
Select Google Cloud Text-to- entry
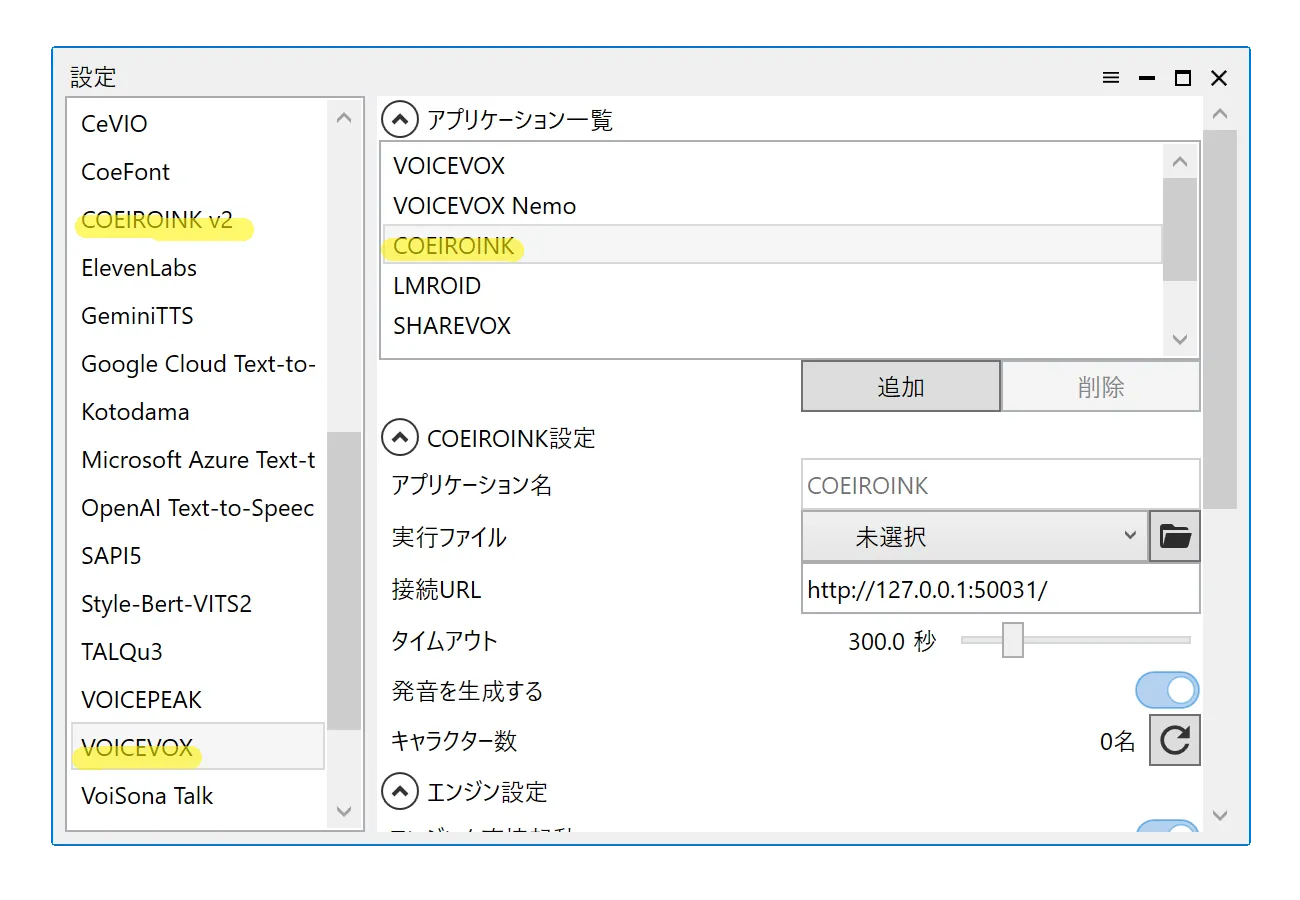[198, 364]
